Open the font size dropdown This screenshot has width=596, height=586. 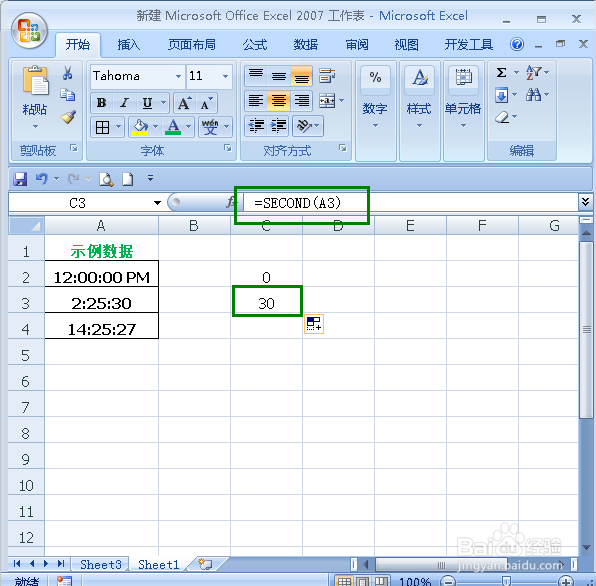click(225, 76)
